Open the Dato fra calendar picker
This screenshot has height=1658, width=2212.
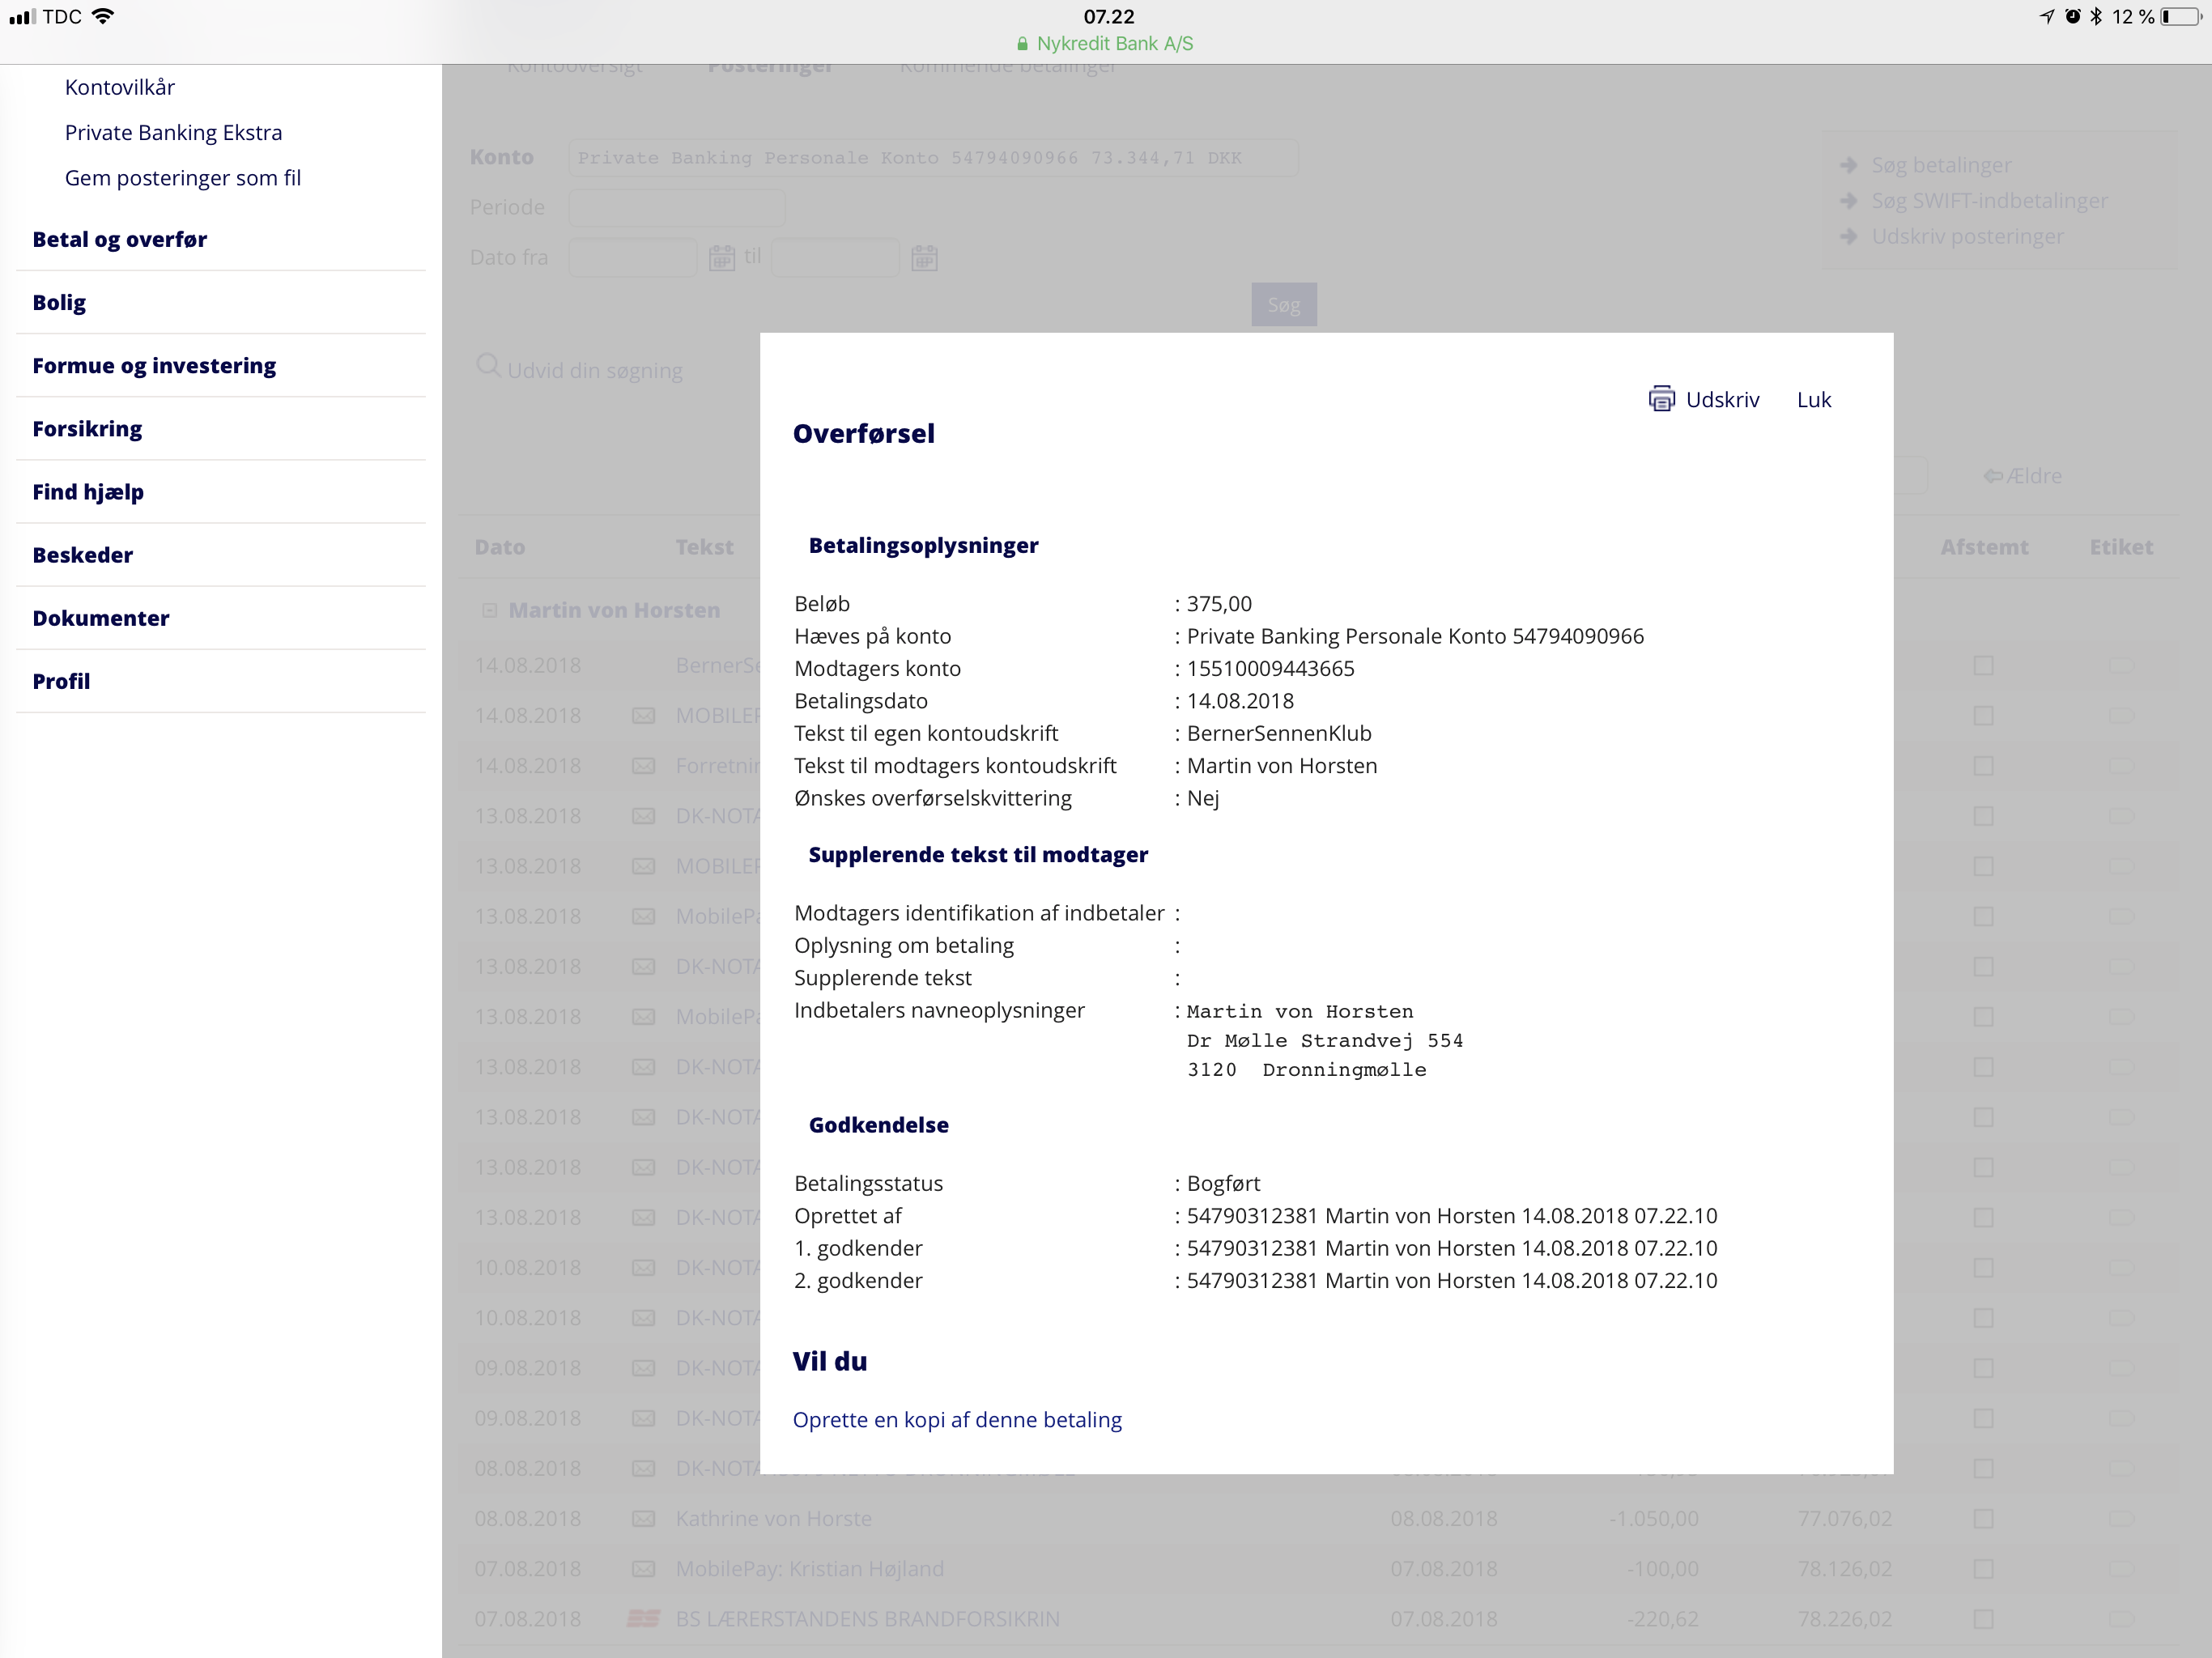(x=721, y=258)
